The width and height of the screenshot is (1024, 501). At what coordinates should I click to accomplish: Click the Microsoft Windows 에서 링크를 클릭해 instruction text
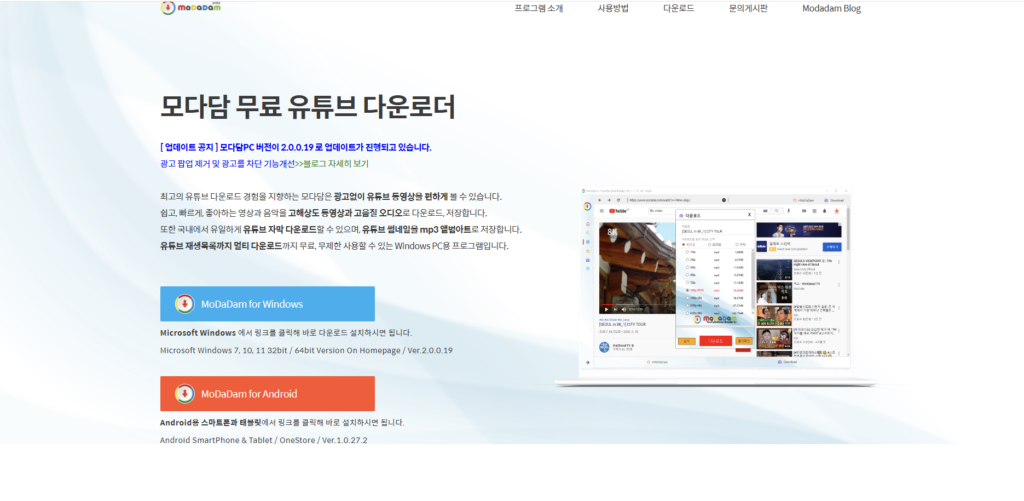(x=286, y=332)
